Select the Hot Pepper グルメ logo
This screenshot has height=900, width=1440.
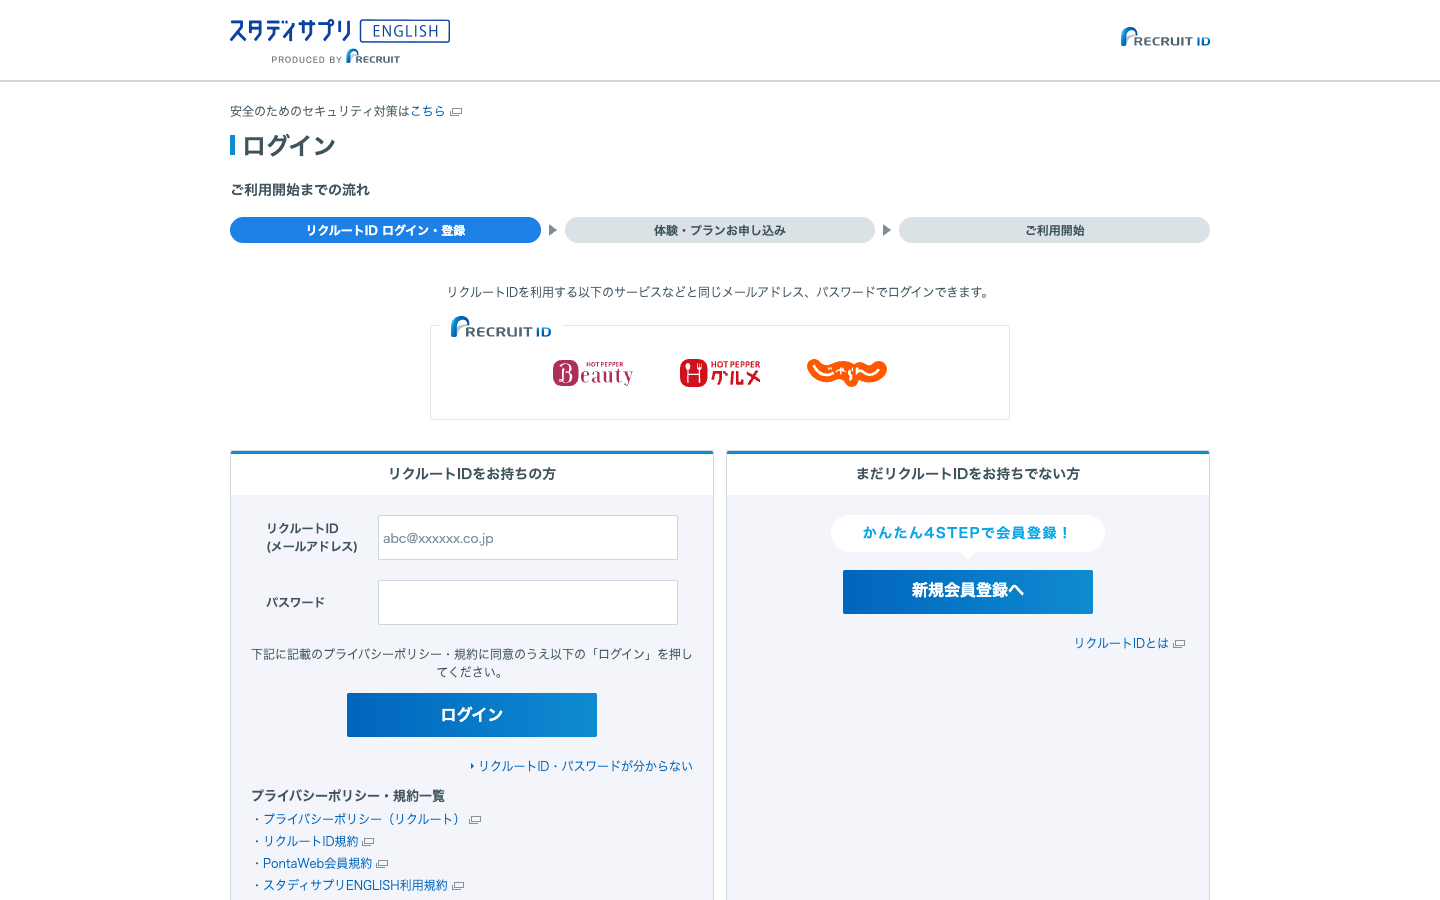pyautogui.click(x=720, y=373)
